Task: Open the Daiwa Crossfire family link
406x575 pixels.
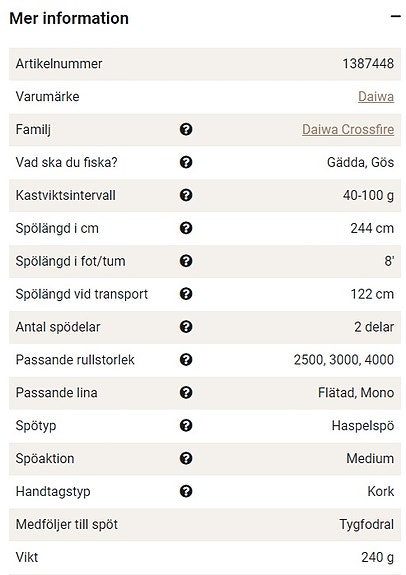Action: tap(348, 129)
